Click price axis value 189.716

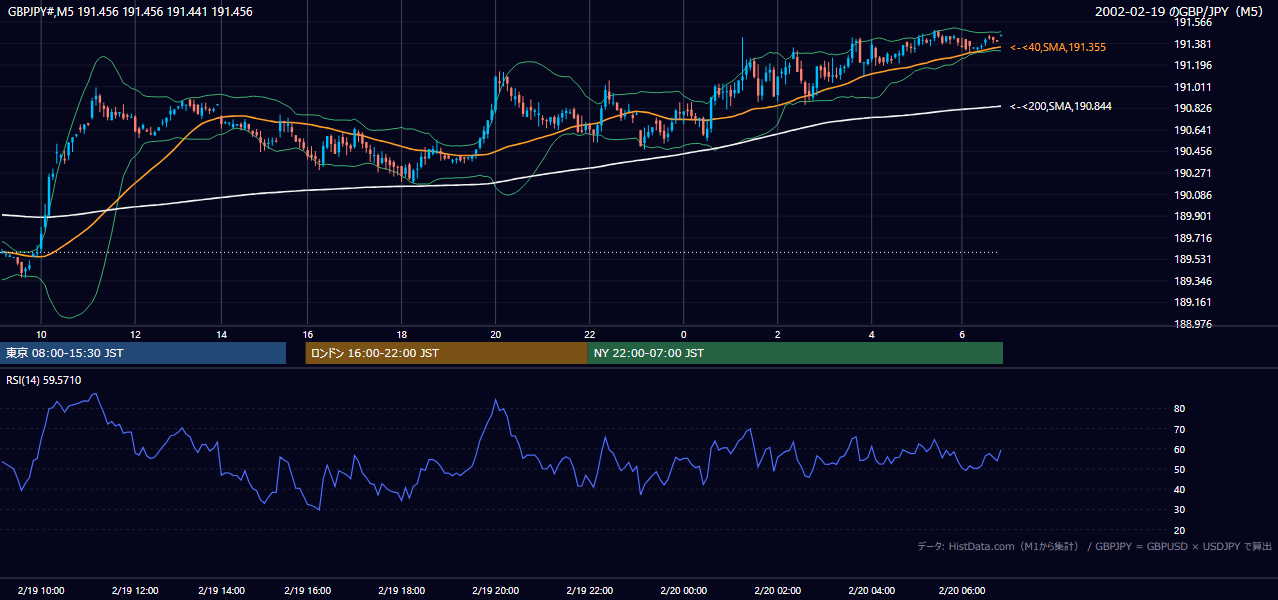pos(1193,238)
